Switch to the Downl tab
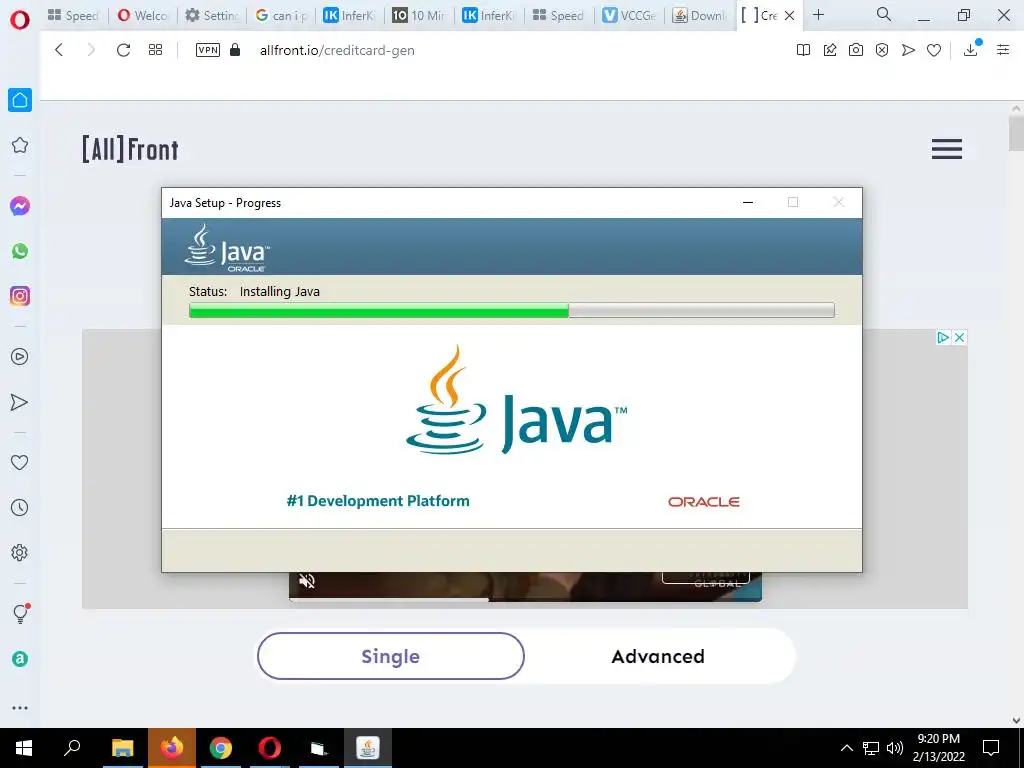Image resolution: width=1024 pixels, height=768 pixels. click(699, 16)
